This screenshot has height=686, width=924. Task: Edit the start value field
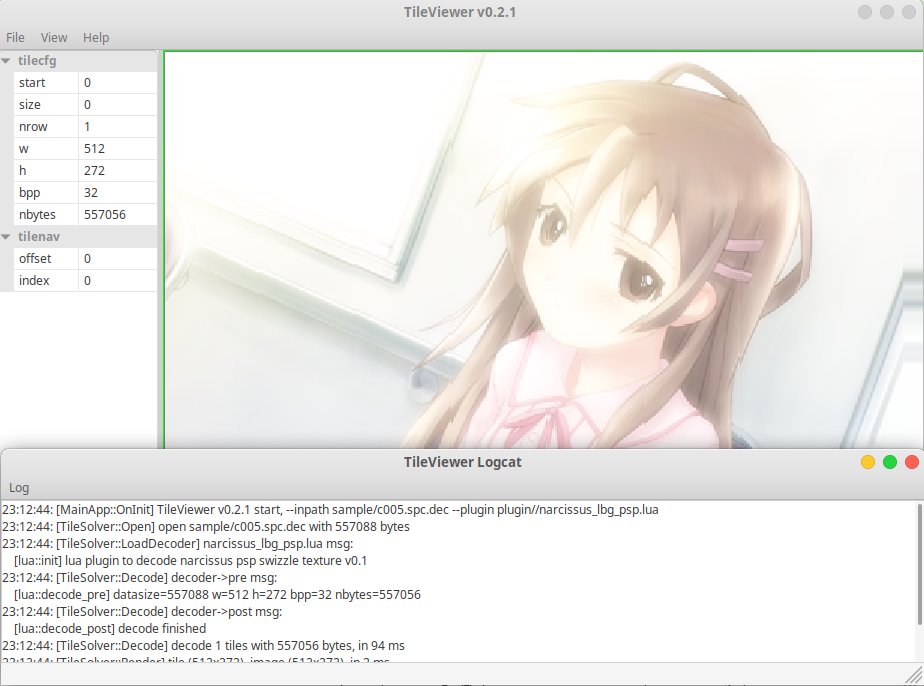point(118,83)
